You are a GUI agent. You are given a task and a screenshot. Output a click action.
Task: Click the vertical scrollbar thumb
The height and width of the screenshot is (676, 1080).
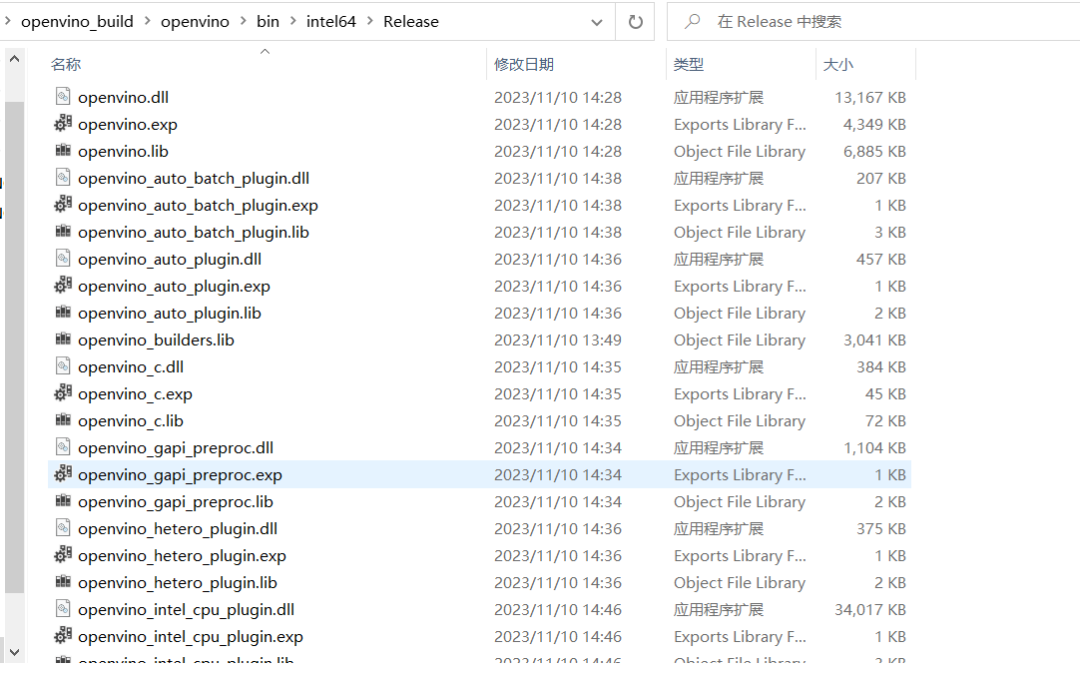(14, 347)
